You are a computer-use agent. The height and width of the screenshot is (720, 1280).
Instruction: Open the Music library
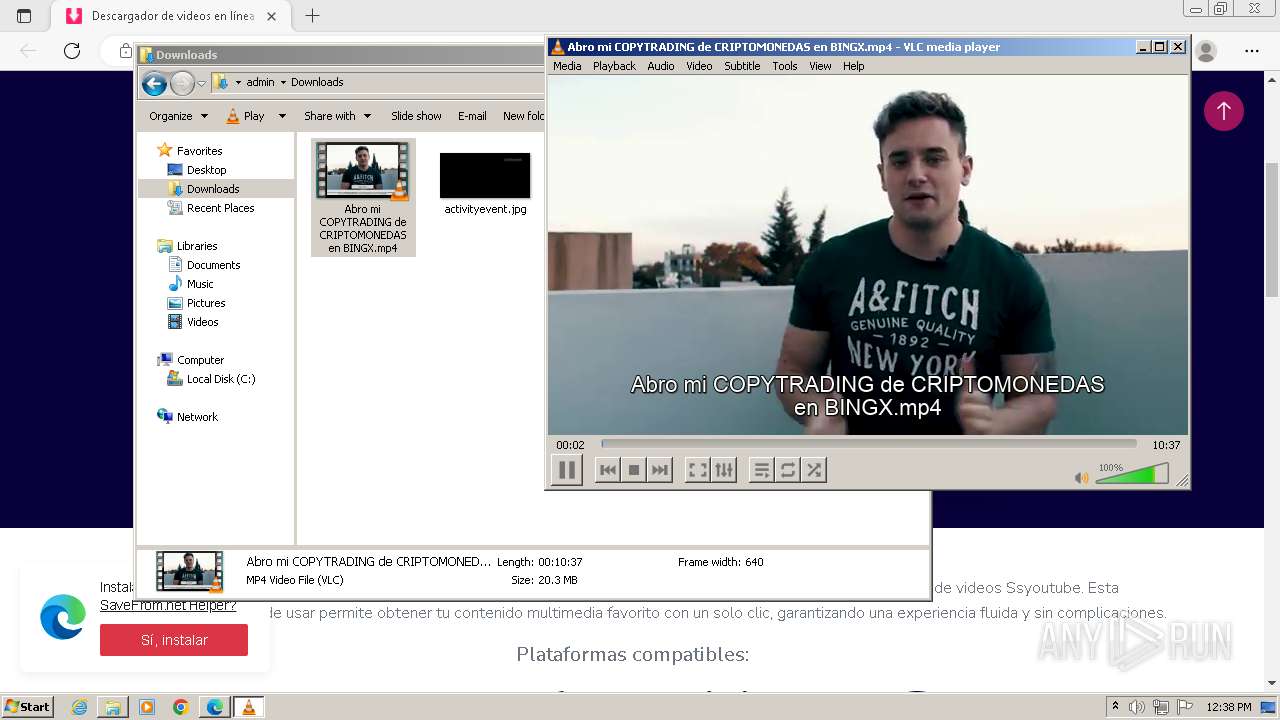200,284
